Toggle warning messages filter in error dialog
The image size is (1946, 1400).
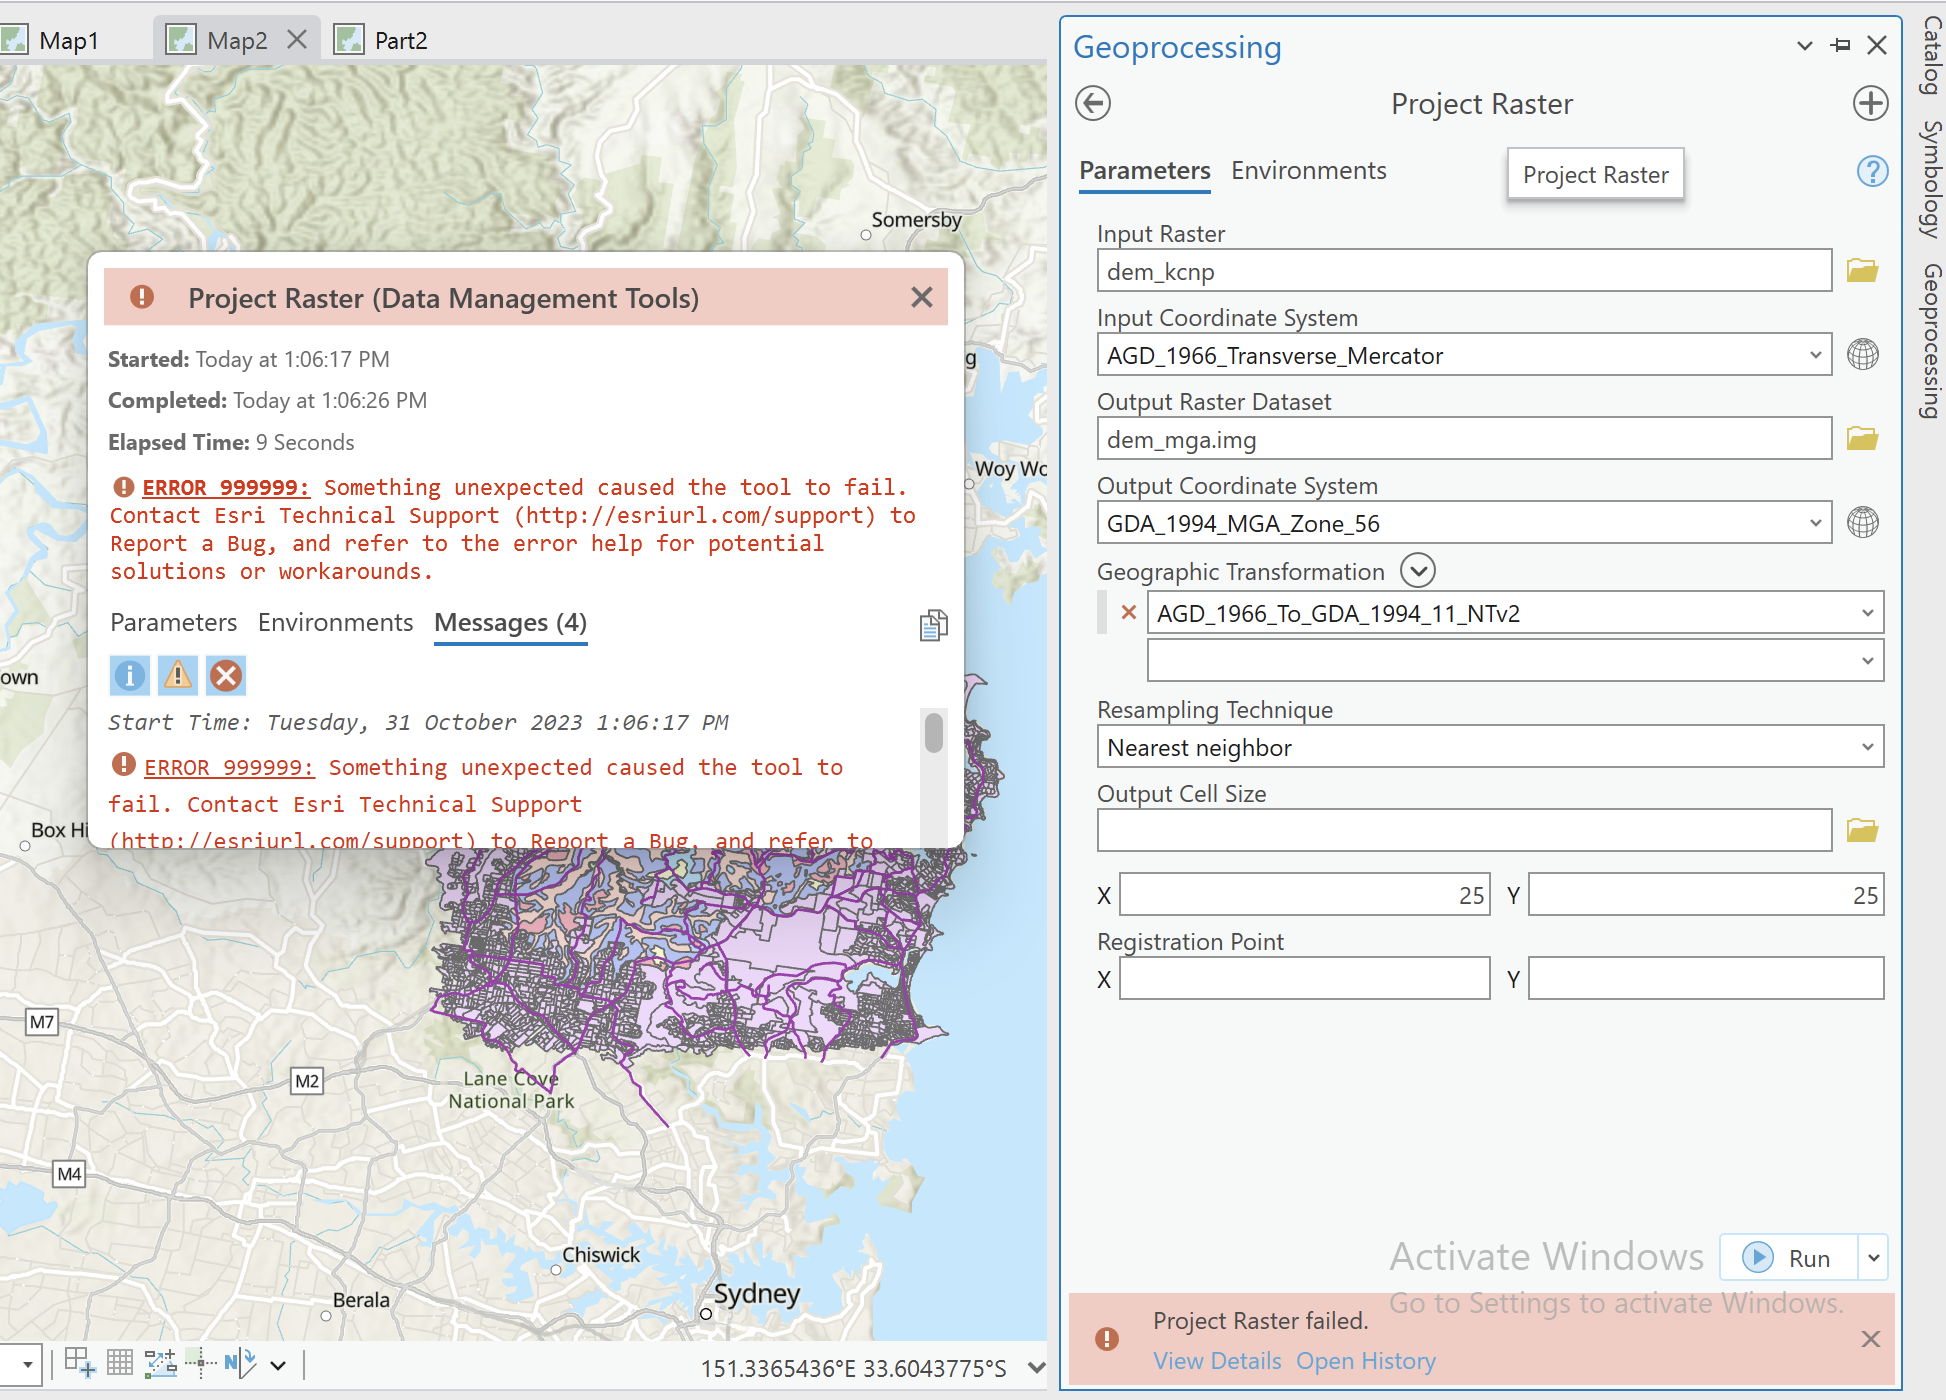click(177, 675)
